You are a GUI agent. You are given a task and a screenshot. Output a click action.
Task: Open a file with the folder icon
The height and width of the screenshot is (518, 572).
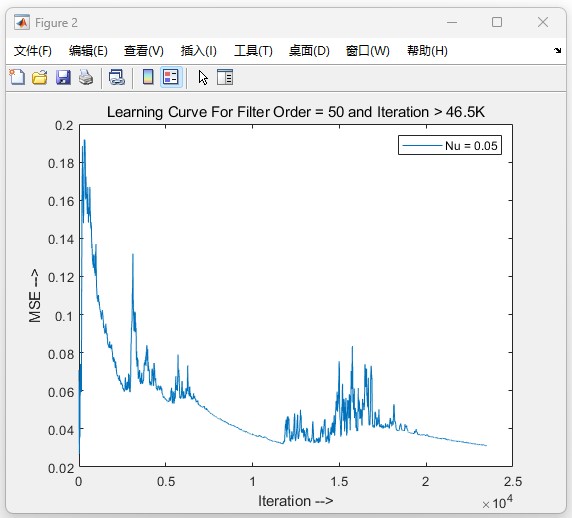pyautogui.click(x=39, y=77)
